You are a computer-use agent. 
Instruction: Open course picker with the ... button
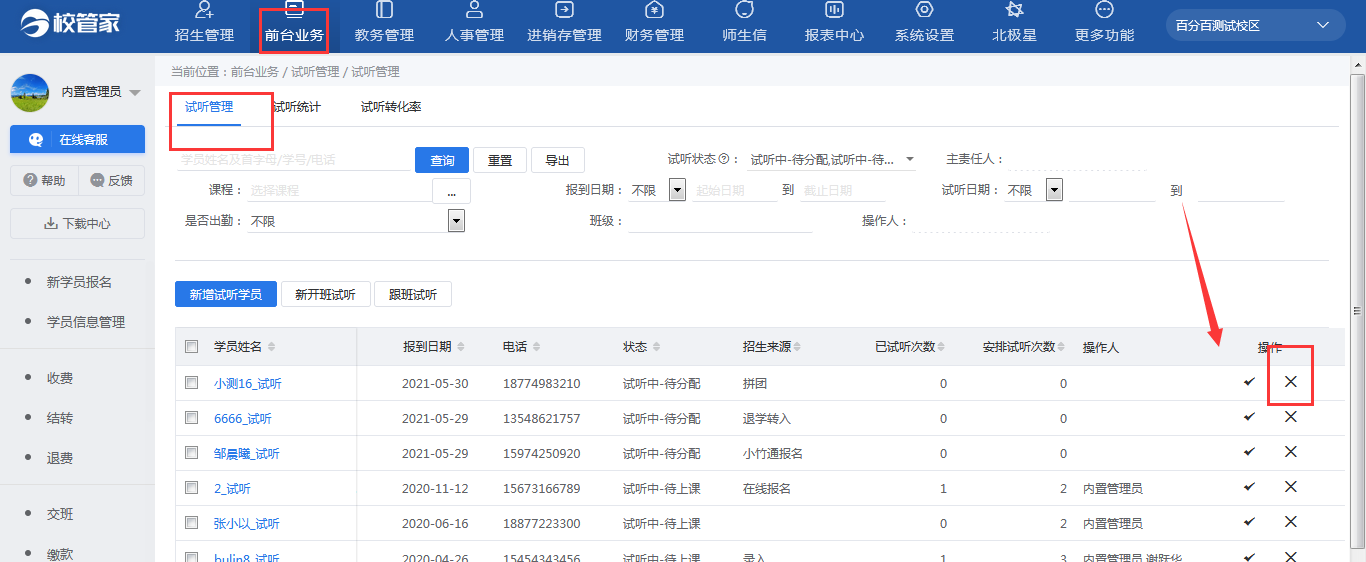tap(451, 190)
